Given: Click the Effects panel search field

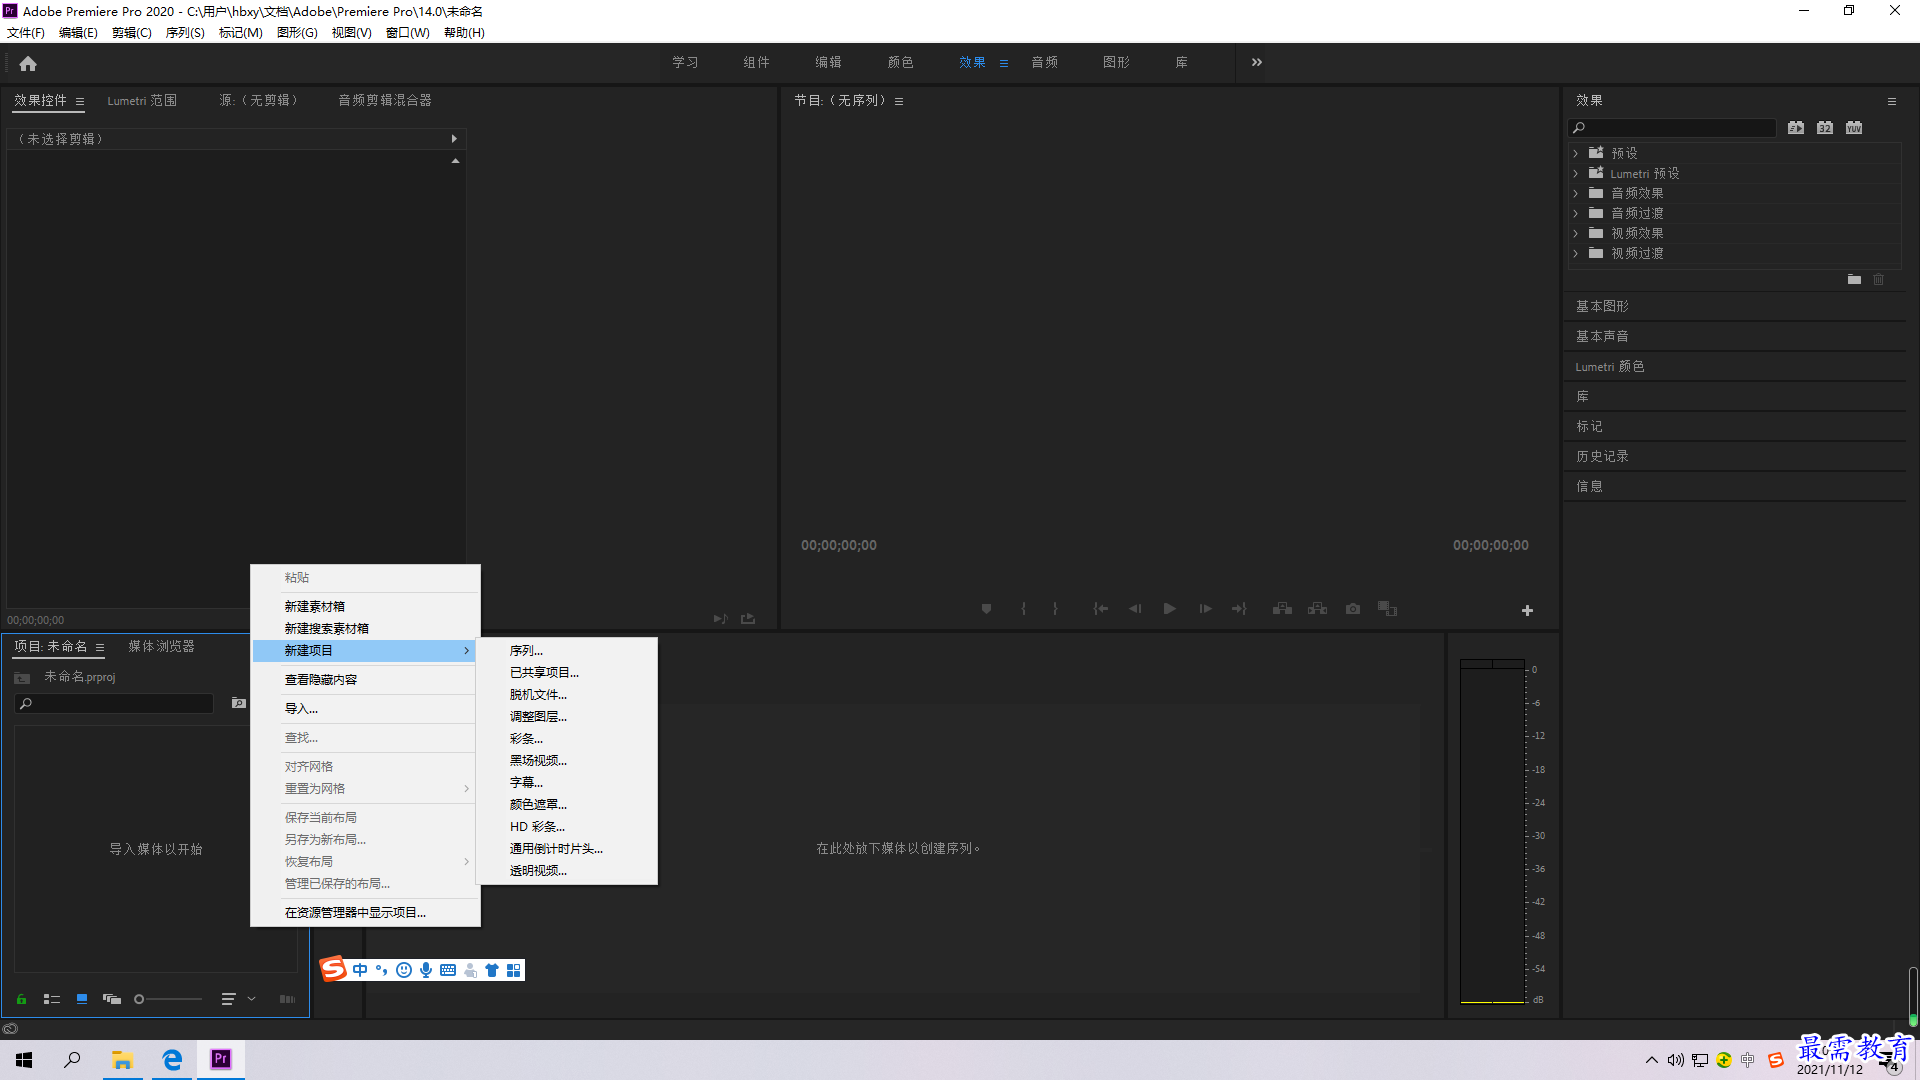Looking at the screenshot, I should (x=1672, y=128).
